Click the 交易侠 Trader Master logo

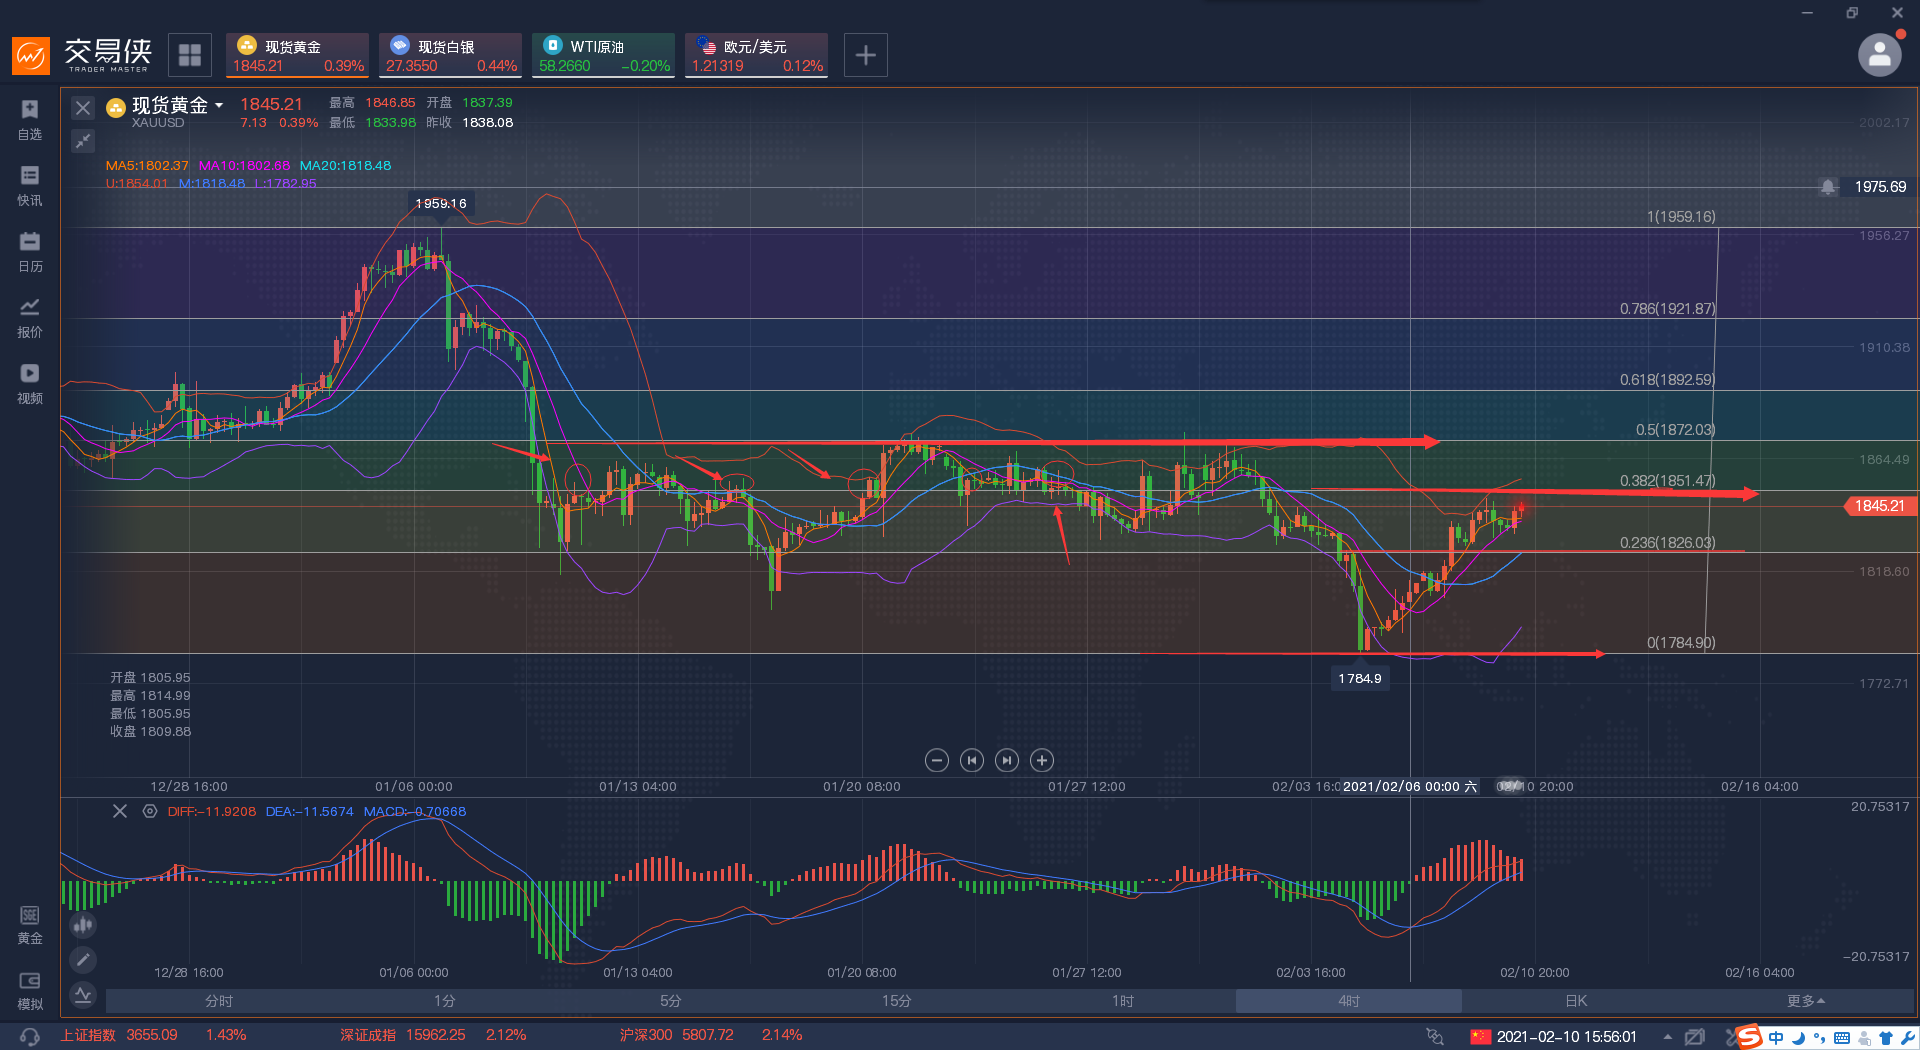tap(82, 55)
